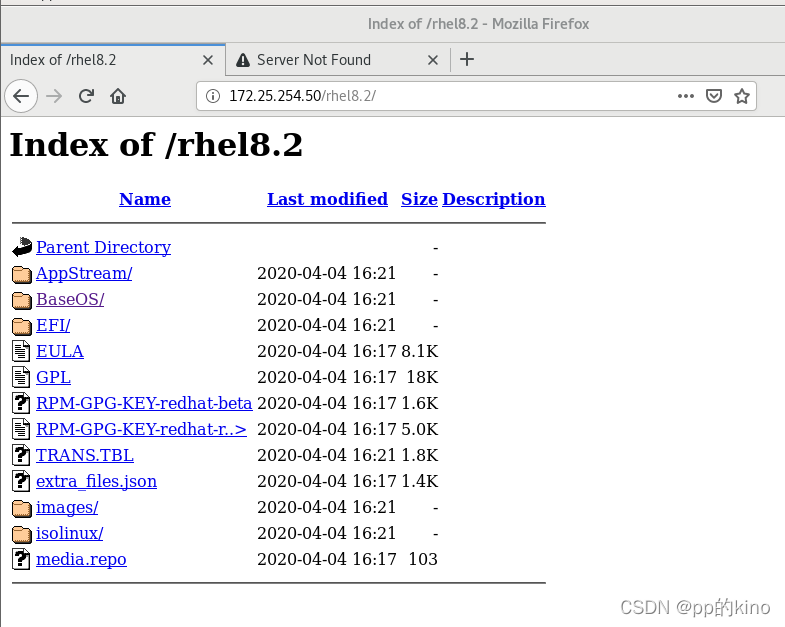
Task: Open the EULA file link
Action: (x=60, y=352)
